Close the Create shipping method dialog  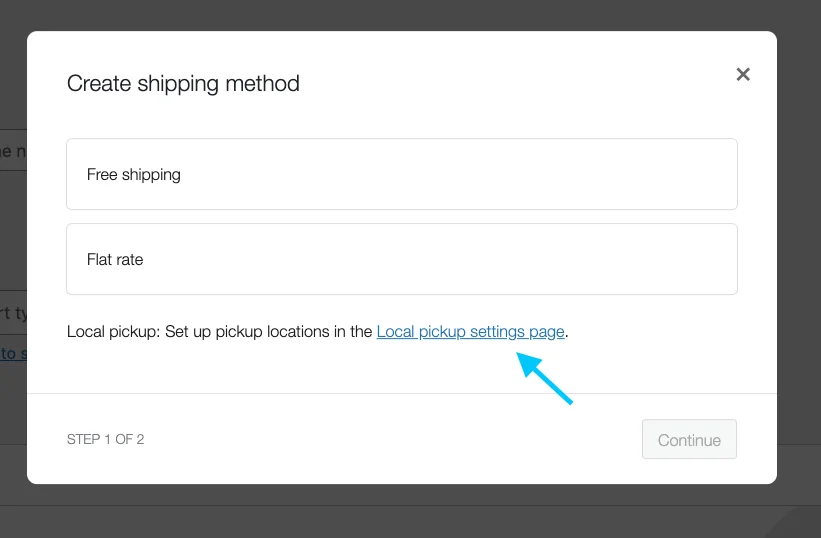742,74
